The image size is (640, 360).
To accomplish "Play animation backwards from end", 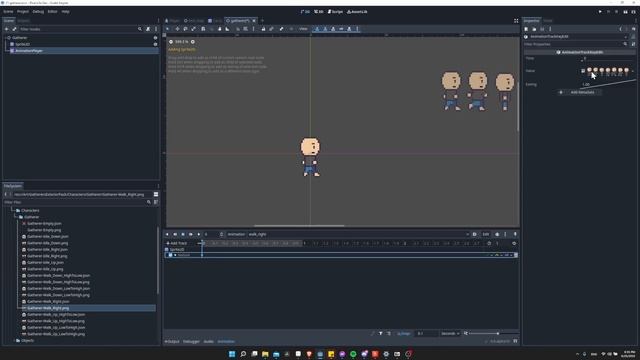I will click(x=175, y=234).
